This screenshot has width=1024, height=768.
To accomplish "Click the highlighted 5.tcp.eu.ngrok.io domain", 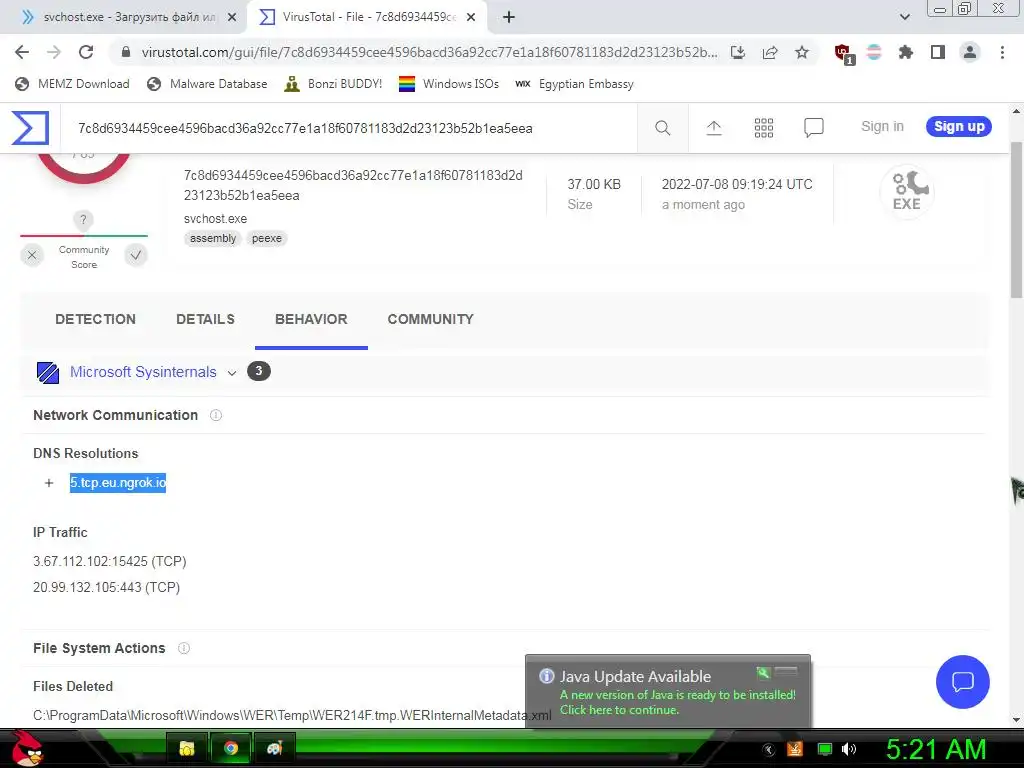I will tap(118, 483).
